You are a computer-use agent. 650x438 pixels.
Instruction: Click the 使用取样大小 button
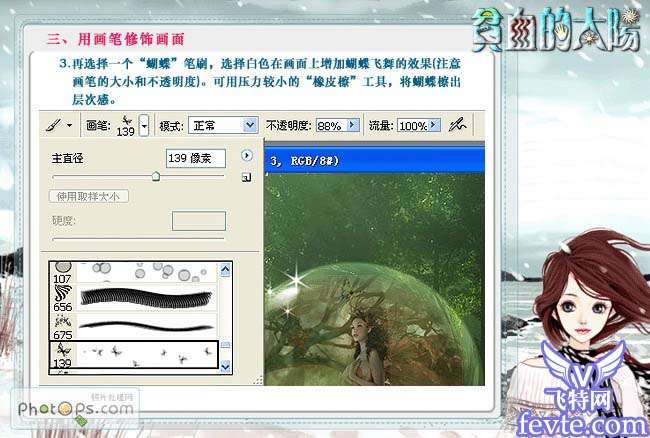(89, 196)
